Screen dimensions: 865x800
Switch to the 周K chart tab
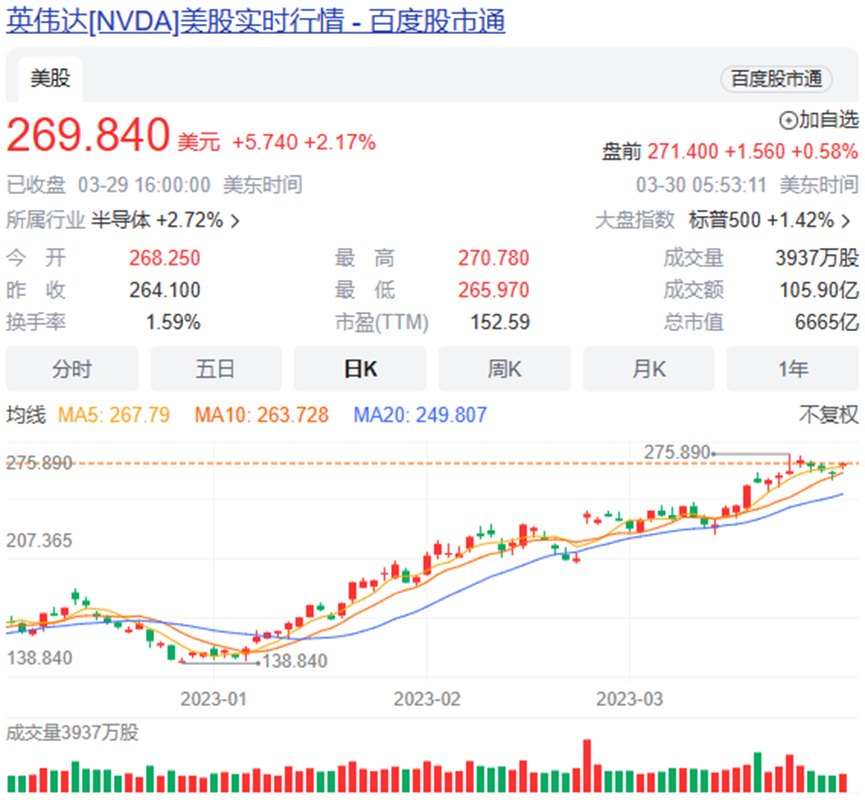[x=504, y=369]
